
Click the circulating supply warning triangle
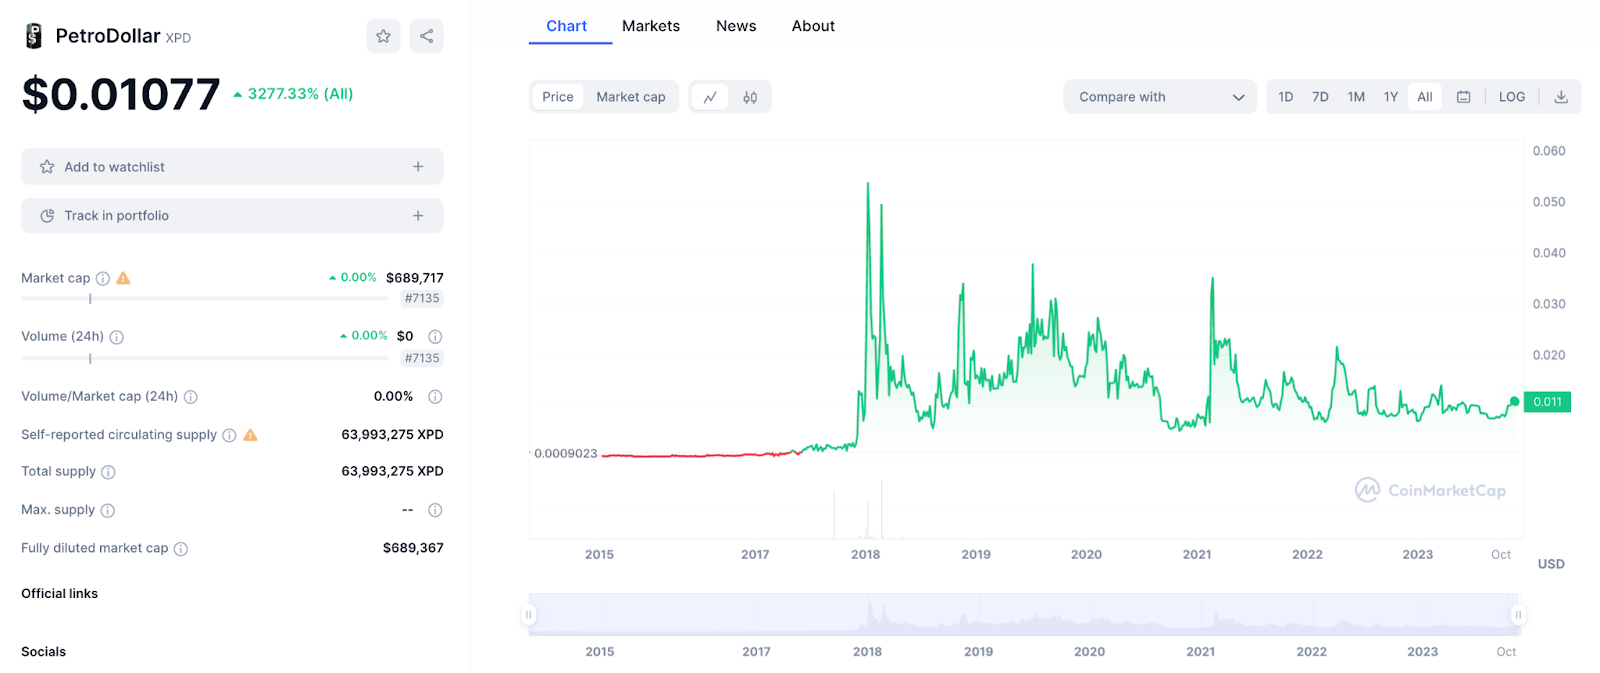tap(250, 435)
